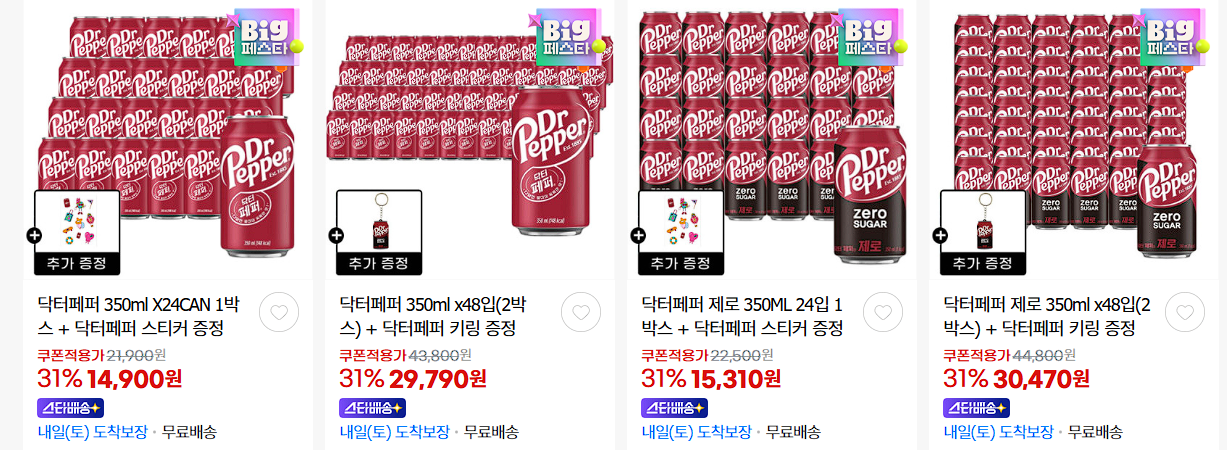
Task: Open plus icon on second product's keyring gift
Action: tap(336, 236)
